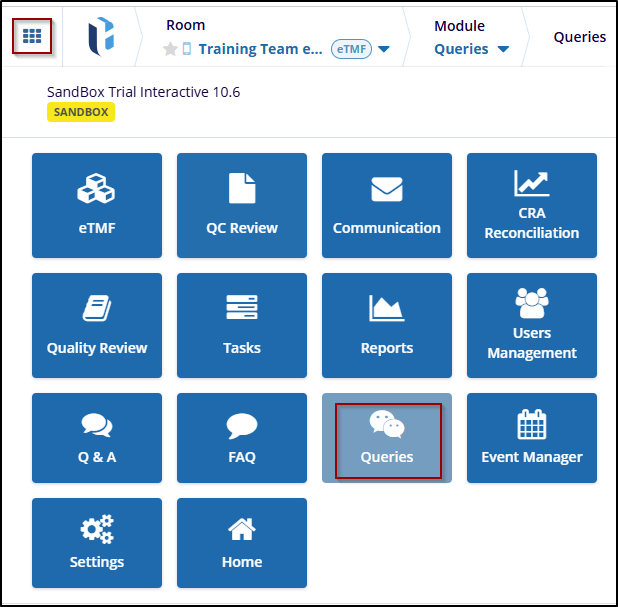Image resolution: width=618 pixels, height=607 pixels.
Task: Go to the Tasks module
Action: (242, 325)
